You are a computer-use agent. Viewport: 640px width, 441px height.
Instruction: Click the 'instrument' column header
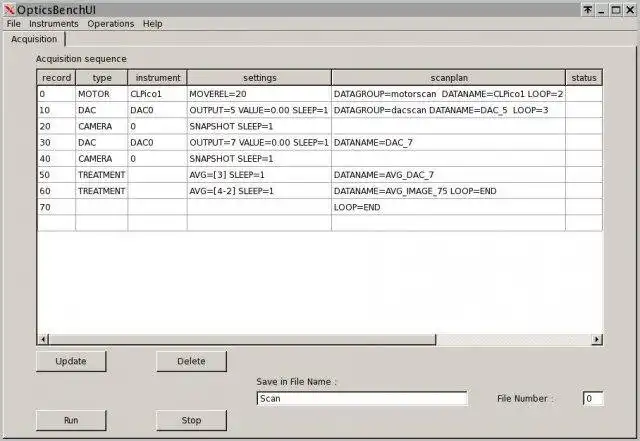point(158,78)
